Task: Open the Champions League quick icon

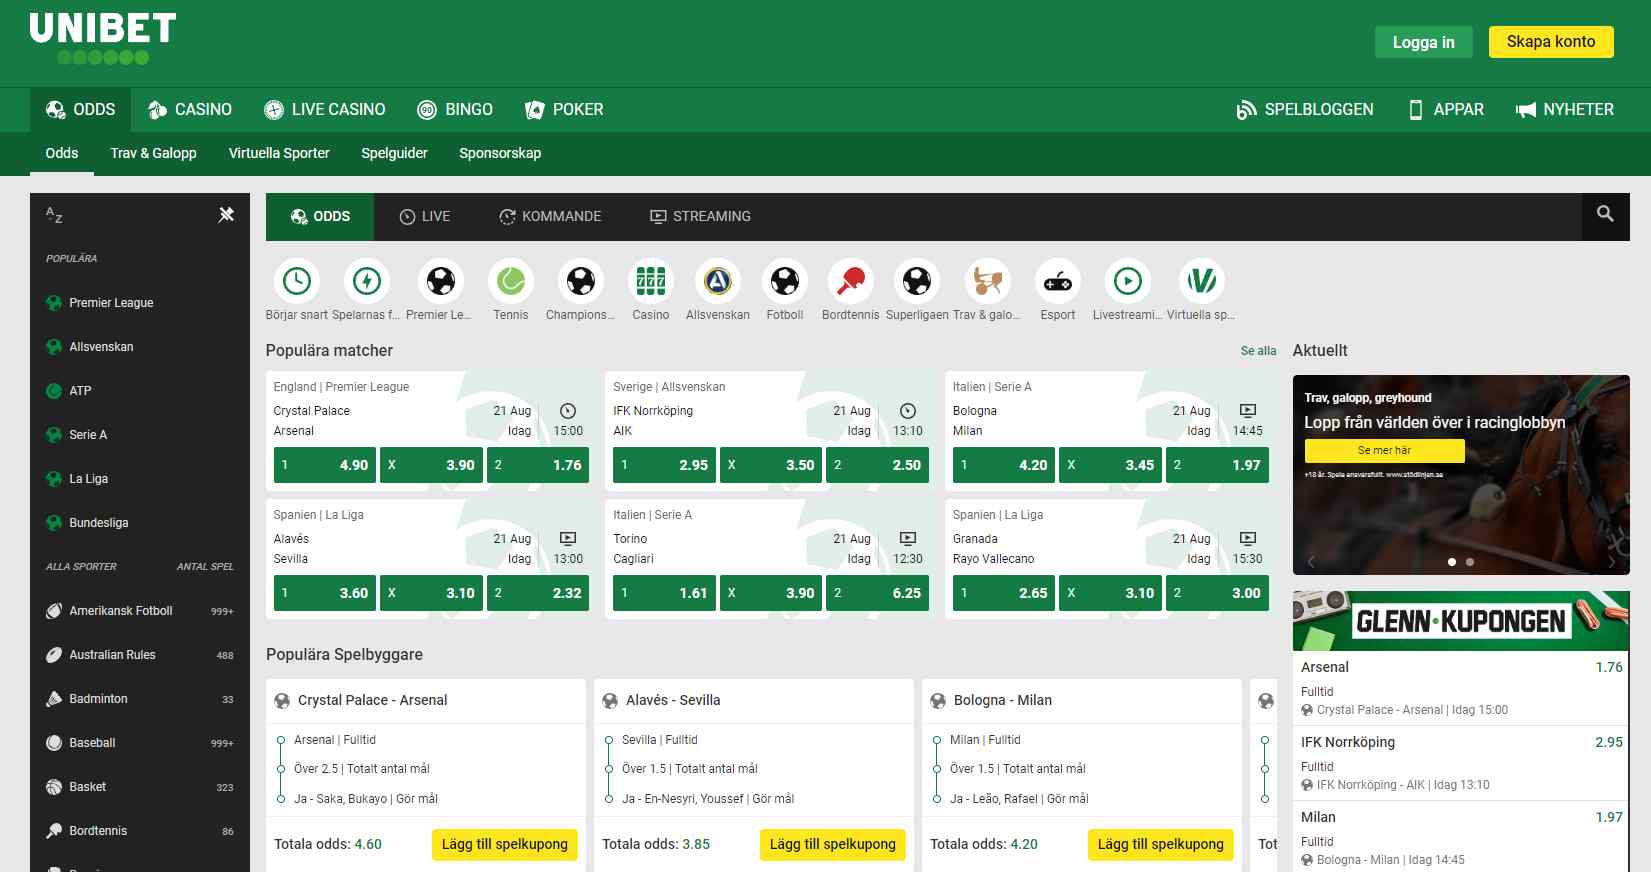Action: [580, 281]
